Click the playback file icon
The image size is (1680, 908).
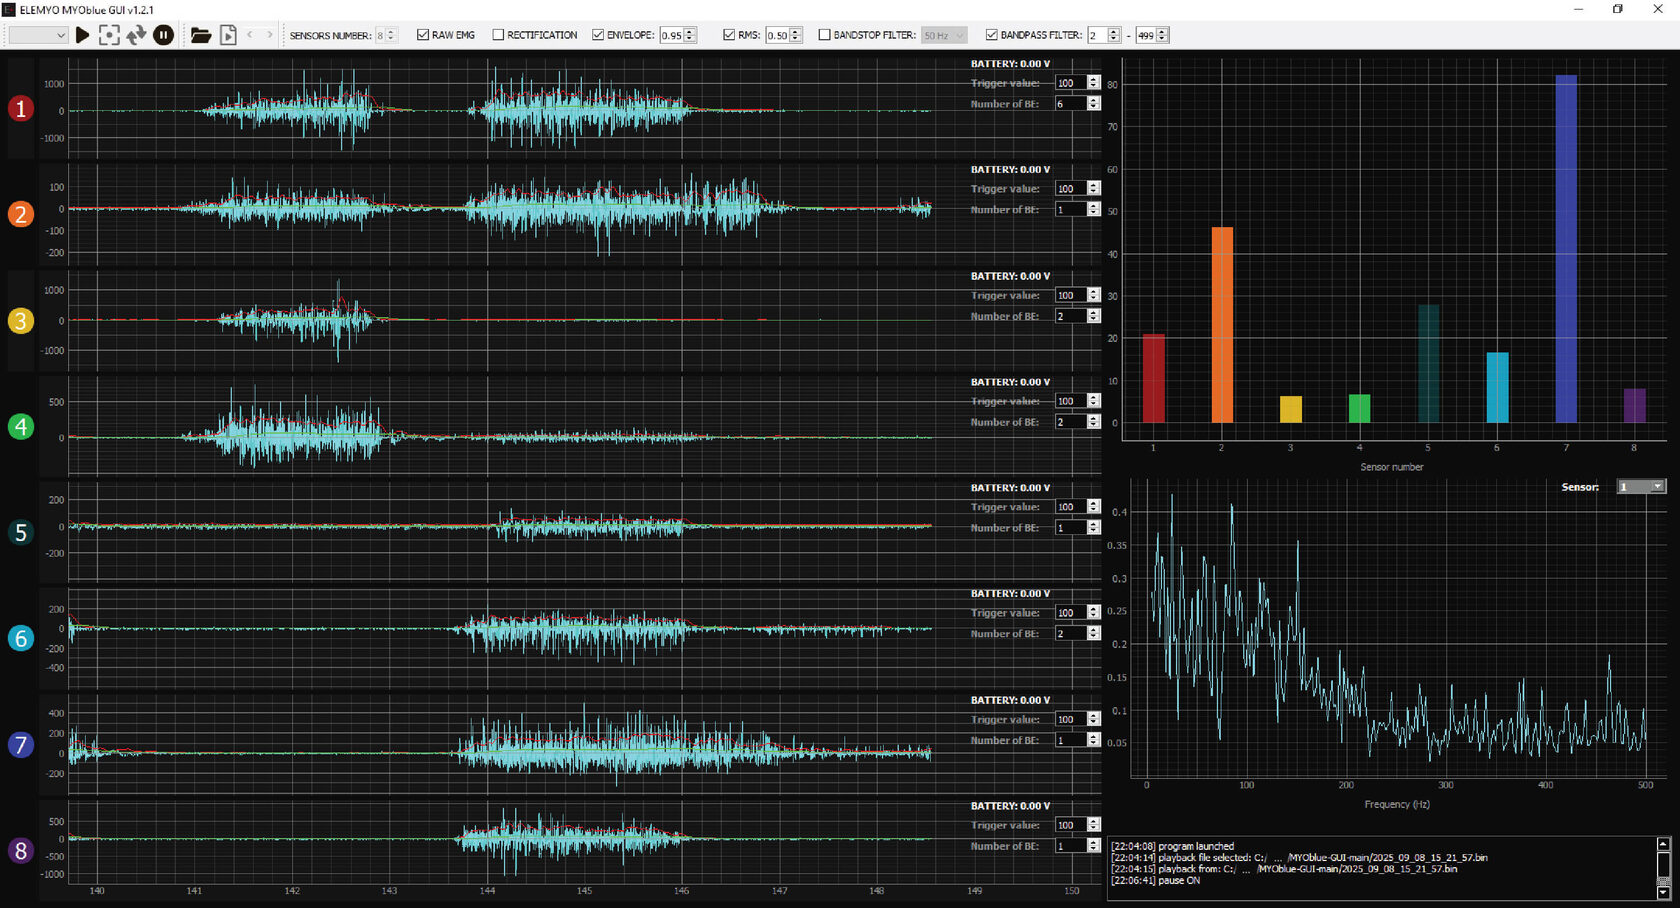pyautogui.click(x=228, y=35)
